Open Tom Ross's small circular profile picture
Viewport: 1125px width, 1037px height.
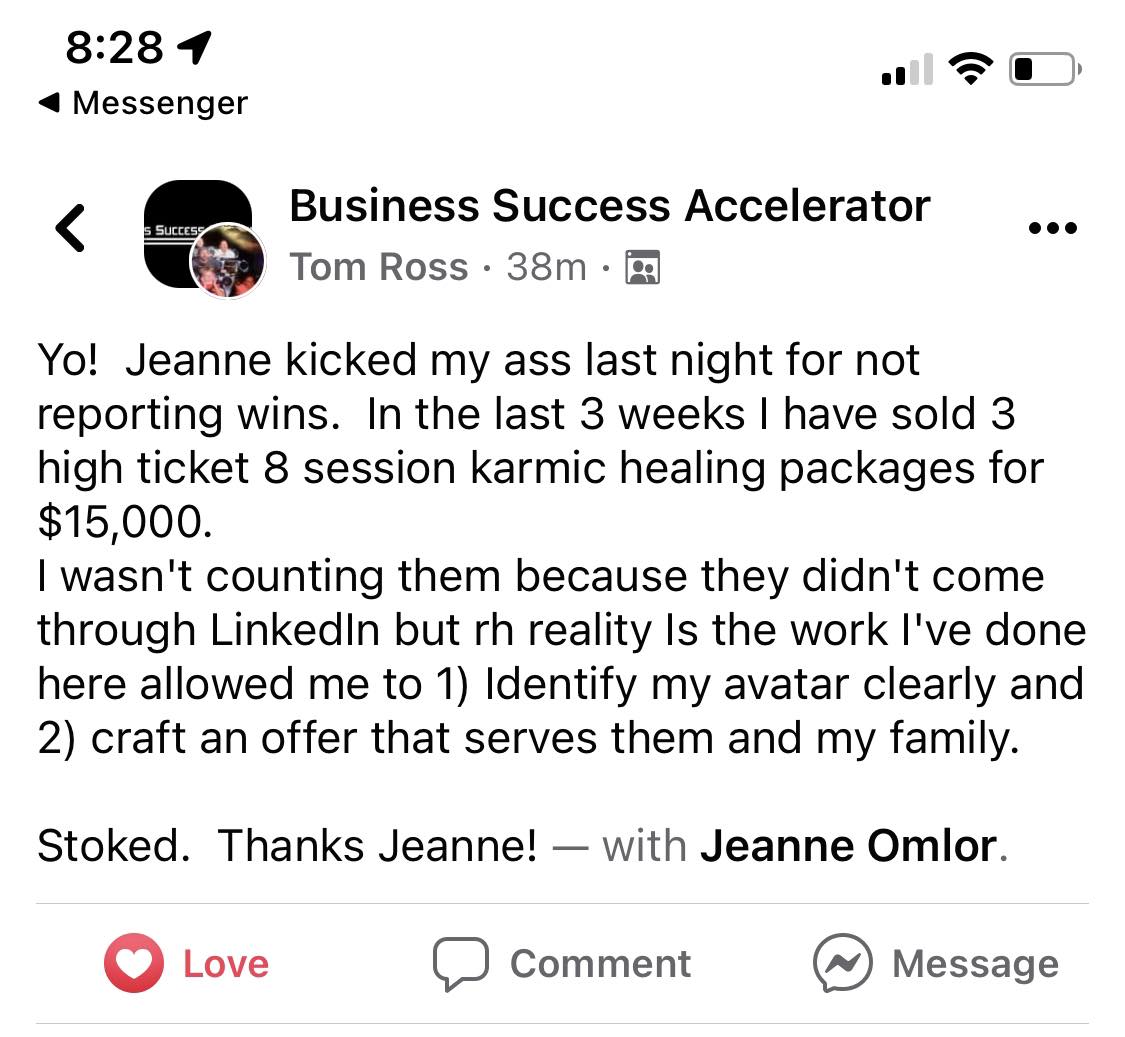(x=228, y=260)
